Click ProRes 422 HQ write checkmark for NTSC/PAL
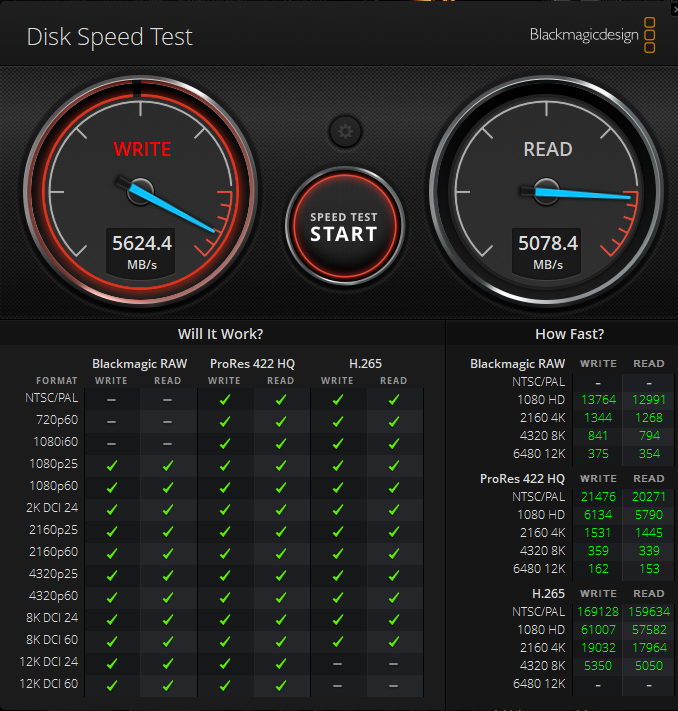 click(224, 399)
